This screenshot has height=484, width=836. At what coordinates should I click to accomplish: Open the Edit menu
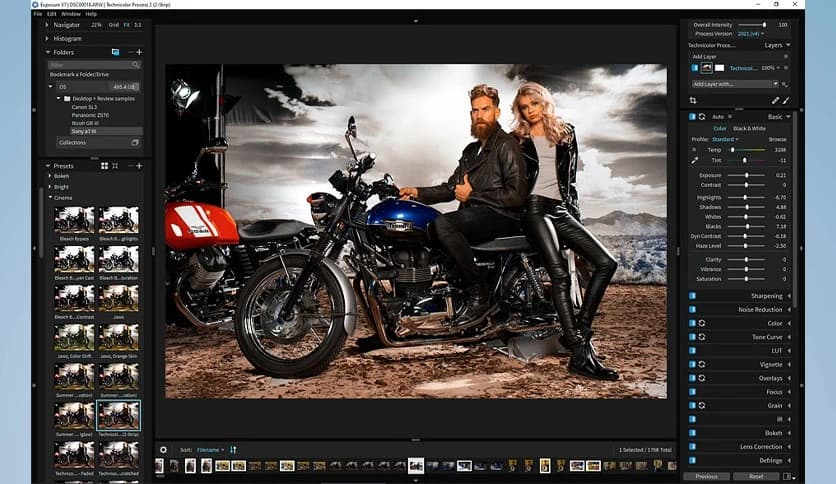tap(52, 14)
